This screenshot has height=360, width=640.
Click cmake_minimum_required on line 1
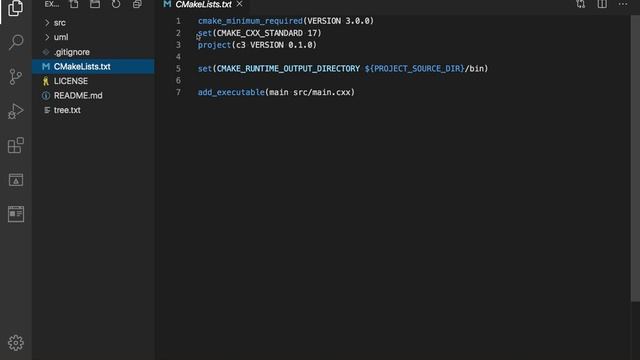pyautogui.click(x=250, y=21)
